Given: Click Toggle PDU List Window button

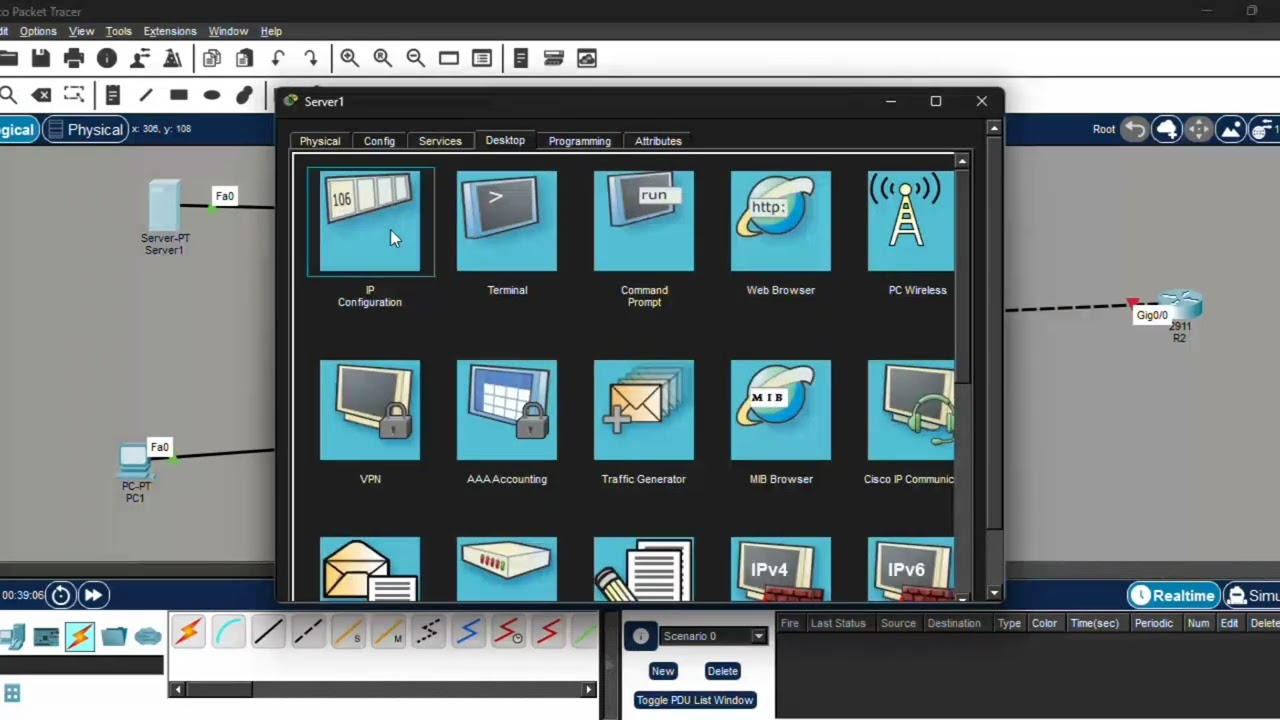Looking at the screenshot, I should point(695,700).
